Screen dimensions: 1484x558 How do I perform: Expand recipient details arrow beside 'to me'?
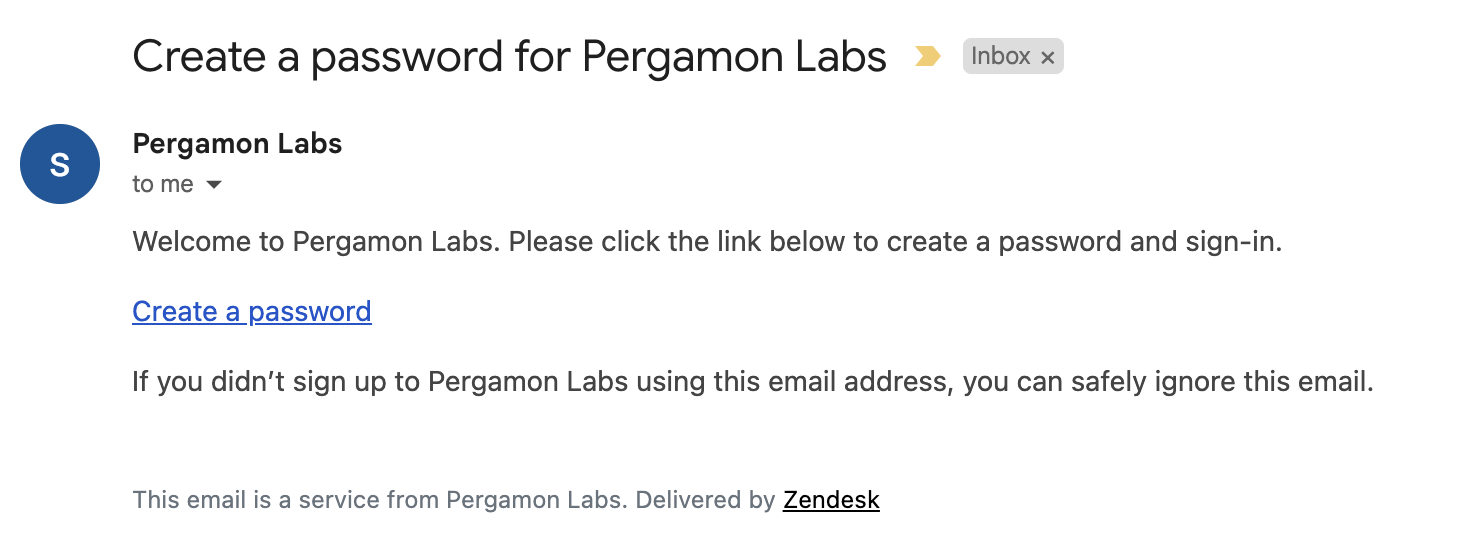tap(213, 185)
